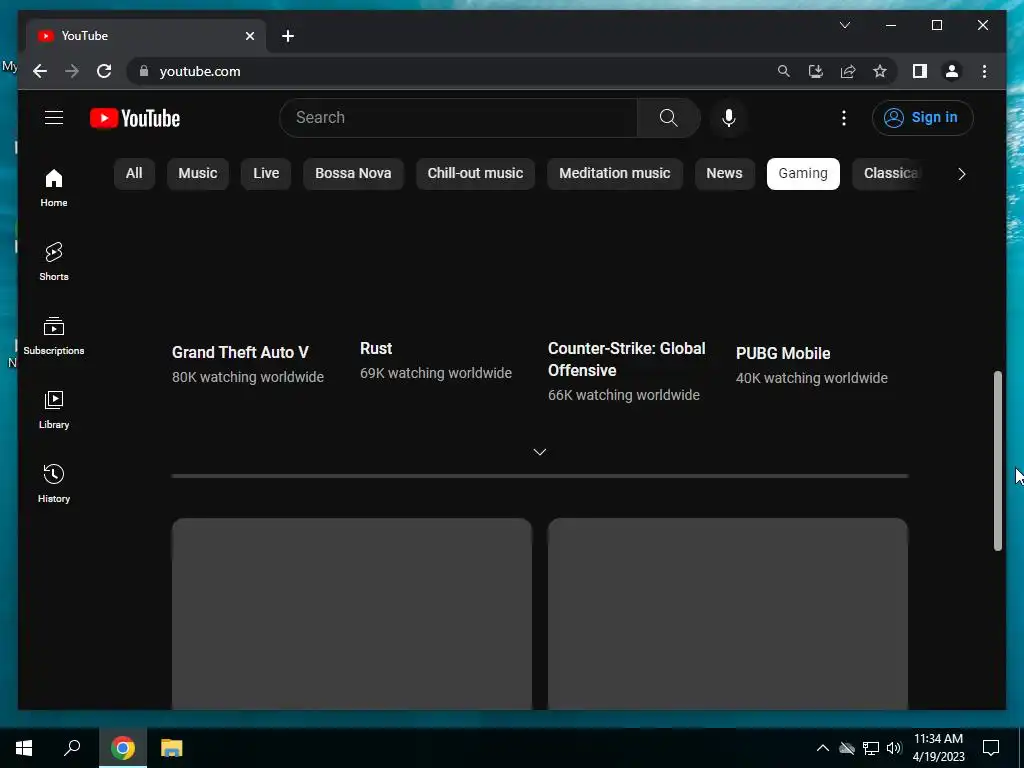View site info via the lock icon
The height and width of the screenshot is (768, 1024).
point(144,71)
